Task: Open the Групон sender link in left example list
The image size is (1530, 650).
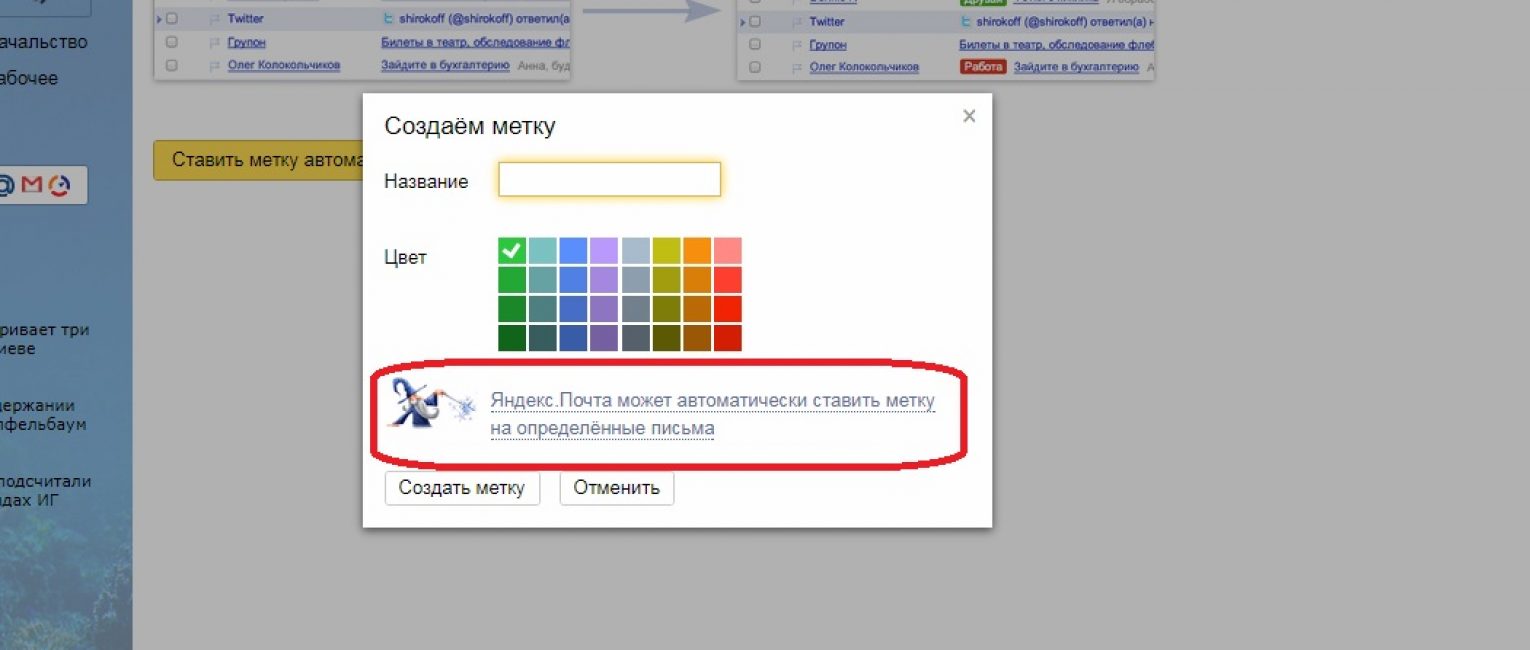Action: pyautogui.click(x=246, y=43)
